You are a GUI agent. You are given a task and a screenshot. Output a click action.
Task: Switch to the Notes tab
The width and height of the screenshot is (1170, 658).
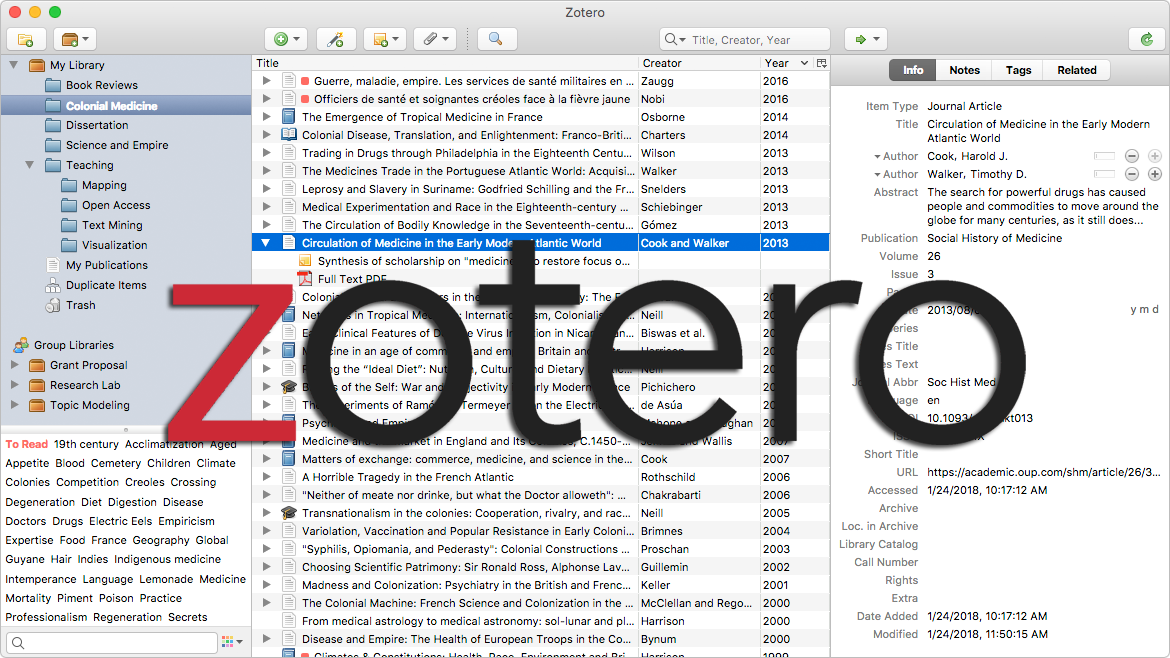964,70
